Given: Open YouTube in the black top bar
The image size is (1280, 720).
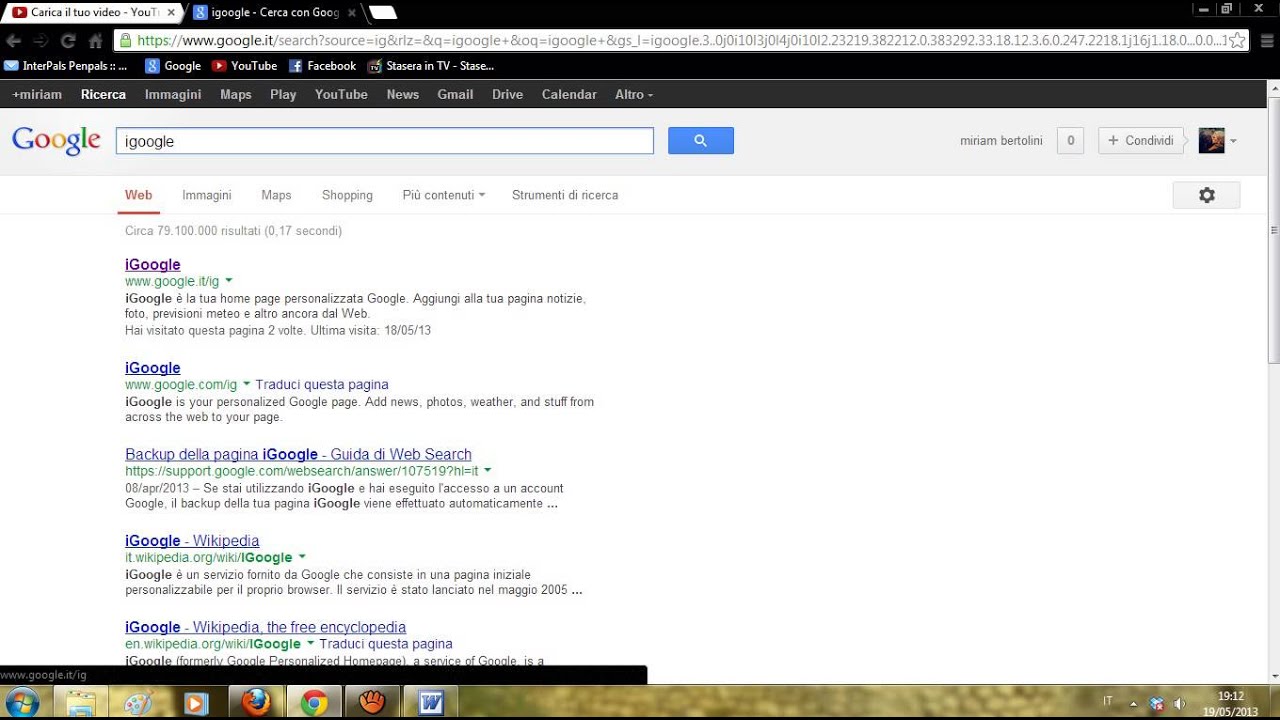Looking at the screenshot, I should [341, 94].
